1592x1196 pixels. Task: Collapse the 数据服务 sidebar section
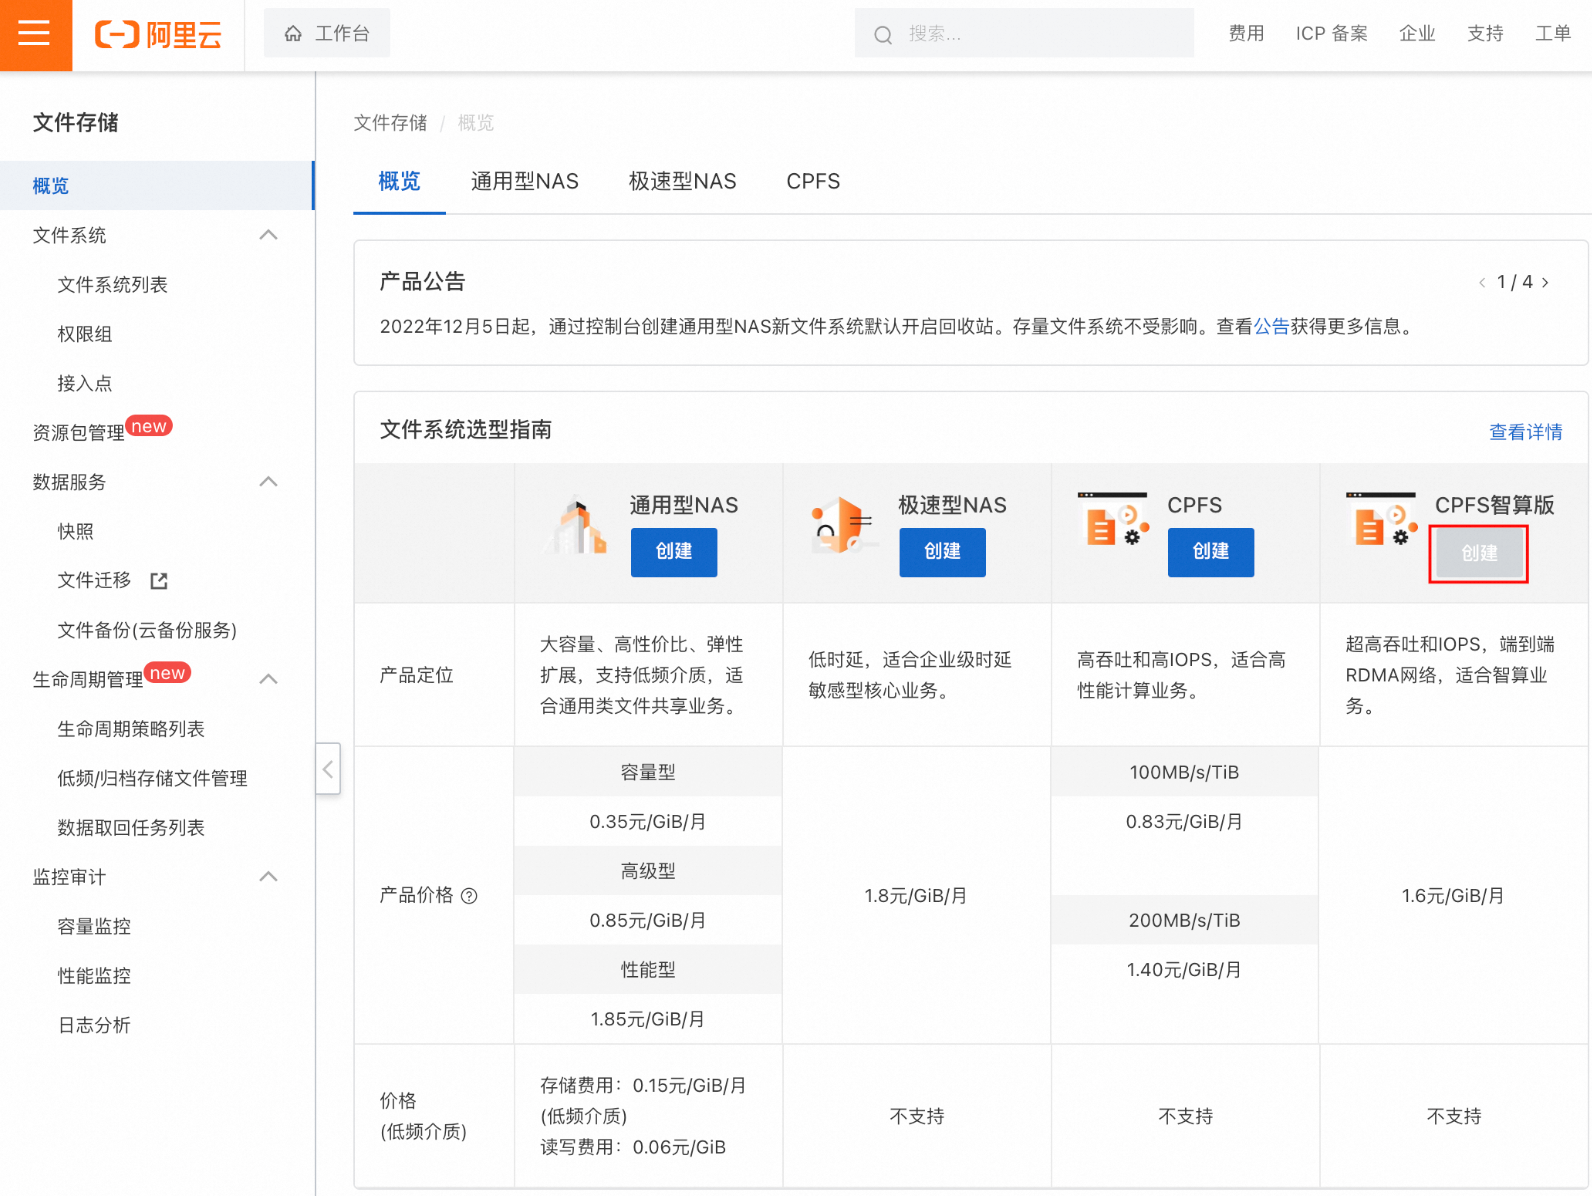[268, 482]
